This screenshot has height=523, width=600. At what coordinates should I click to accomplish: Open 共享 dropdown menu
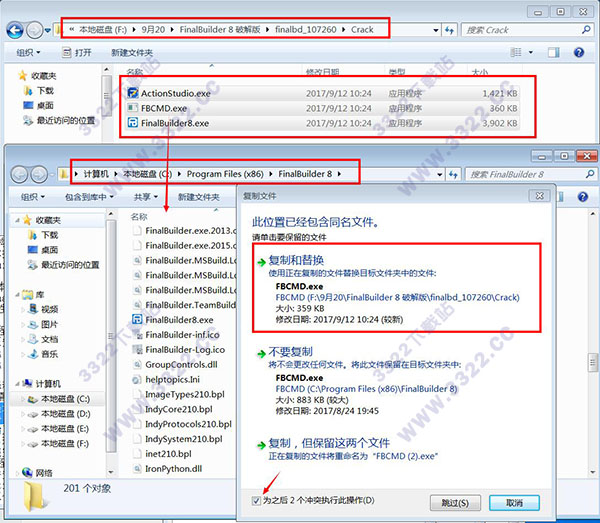pos(146,197)
